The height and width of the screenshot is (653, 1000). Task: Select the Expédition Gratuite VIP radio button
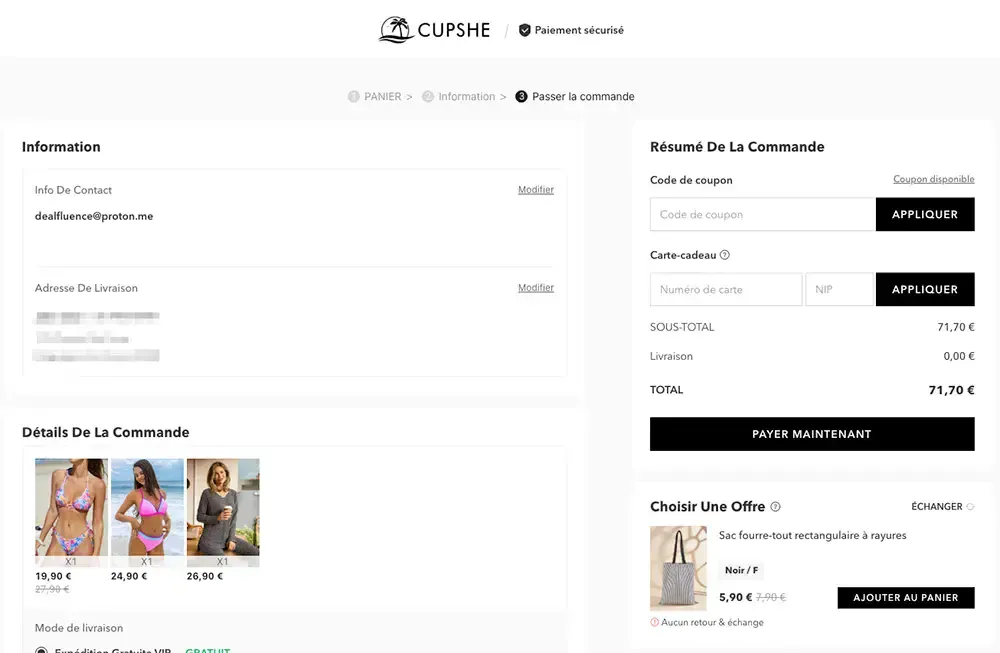pos(41,650)
